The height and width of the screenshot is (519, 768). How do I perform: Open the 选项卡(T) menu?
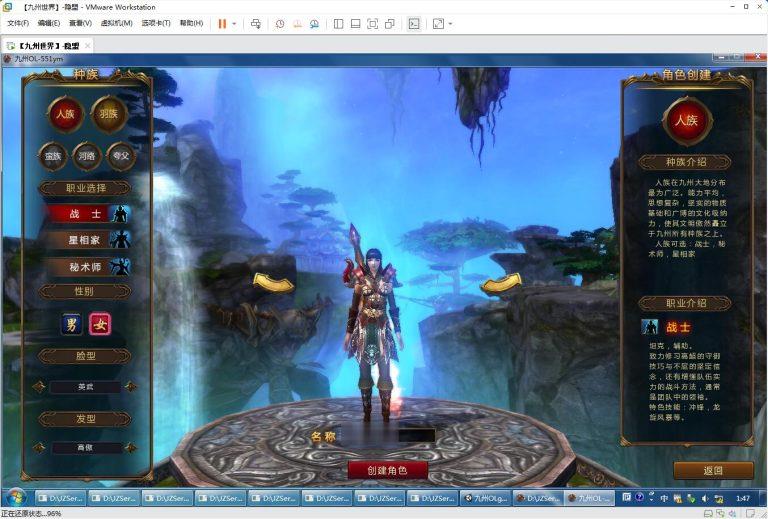pos(156,23)
